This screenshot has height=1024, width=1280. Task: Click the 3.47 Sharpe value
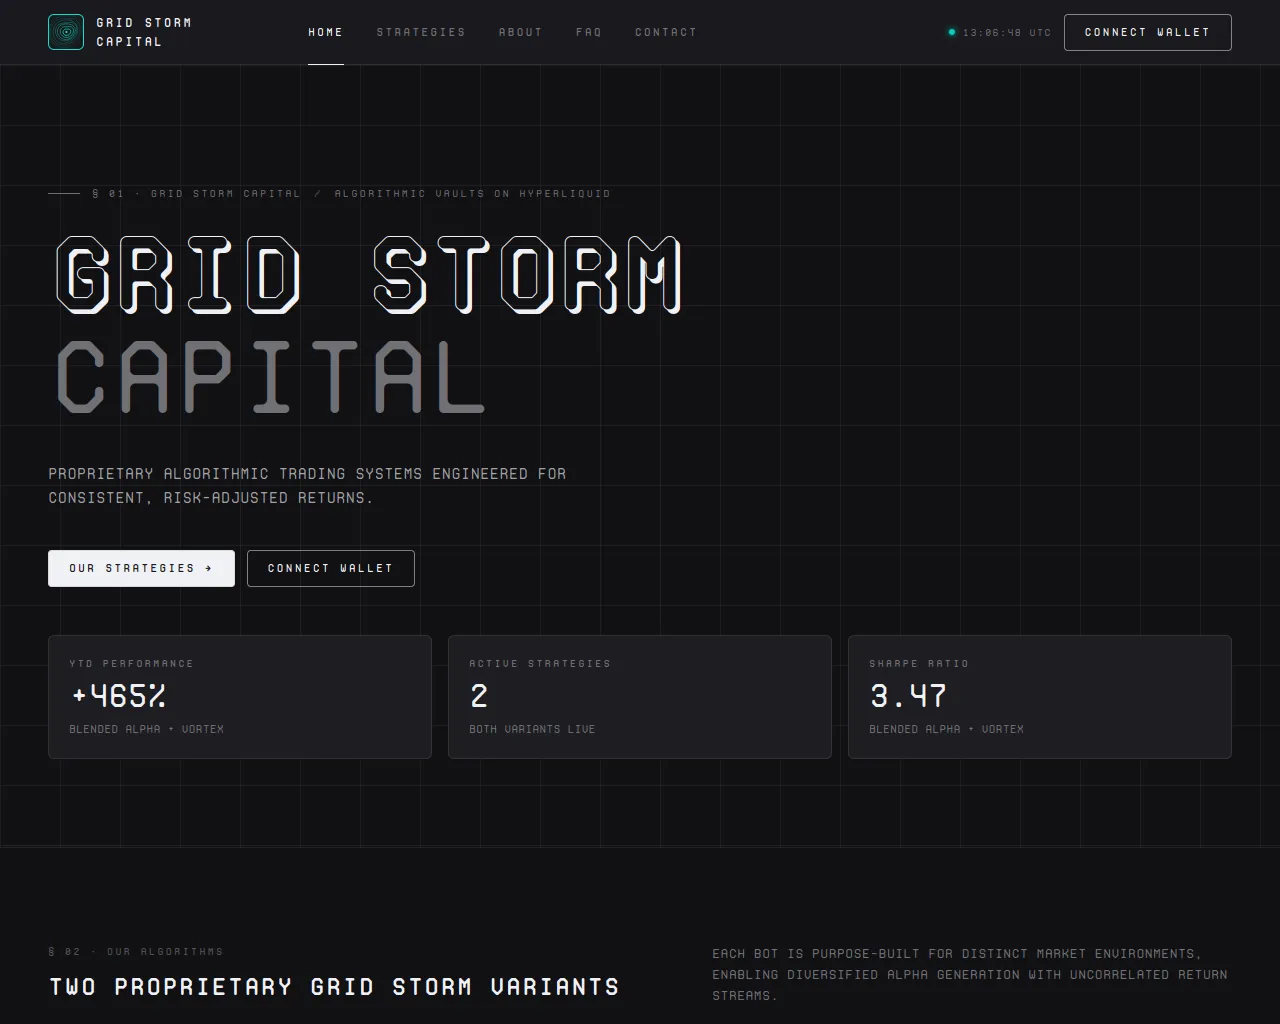(x=908, y=695)
